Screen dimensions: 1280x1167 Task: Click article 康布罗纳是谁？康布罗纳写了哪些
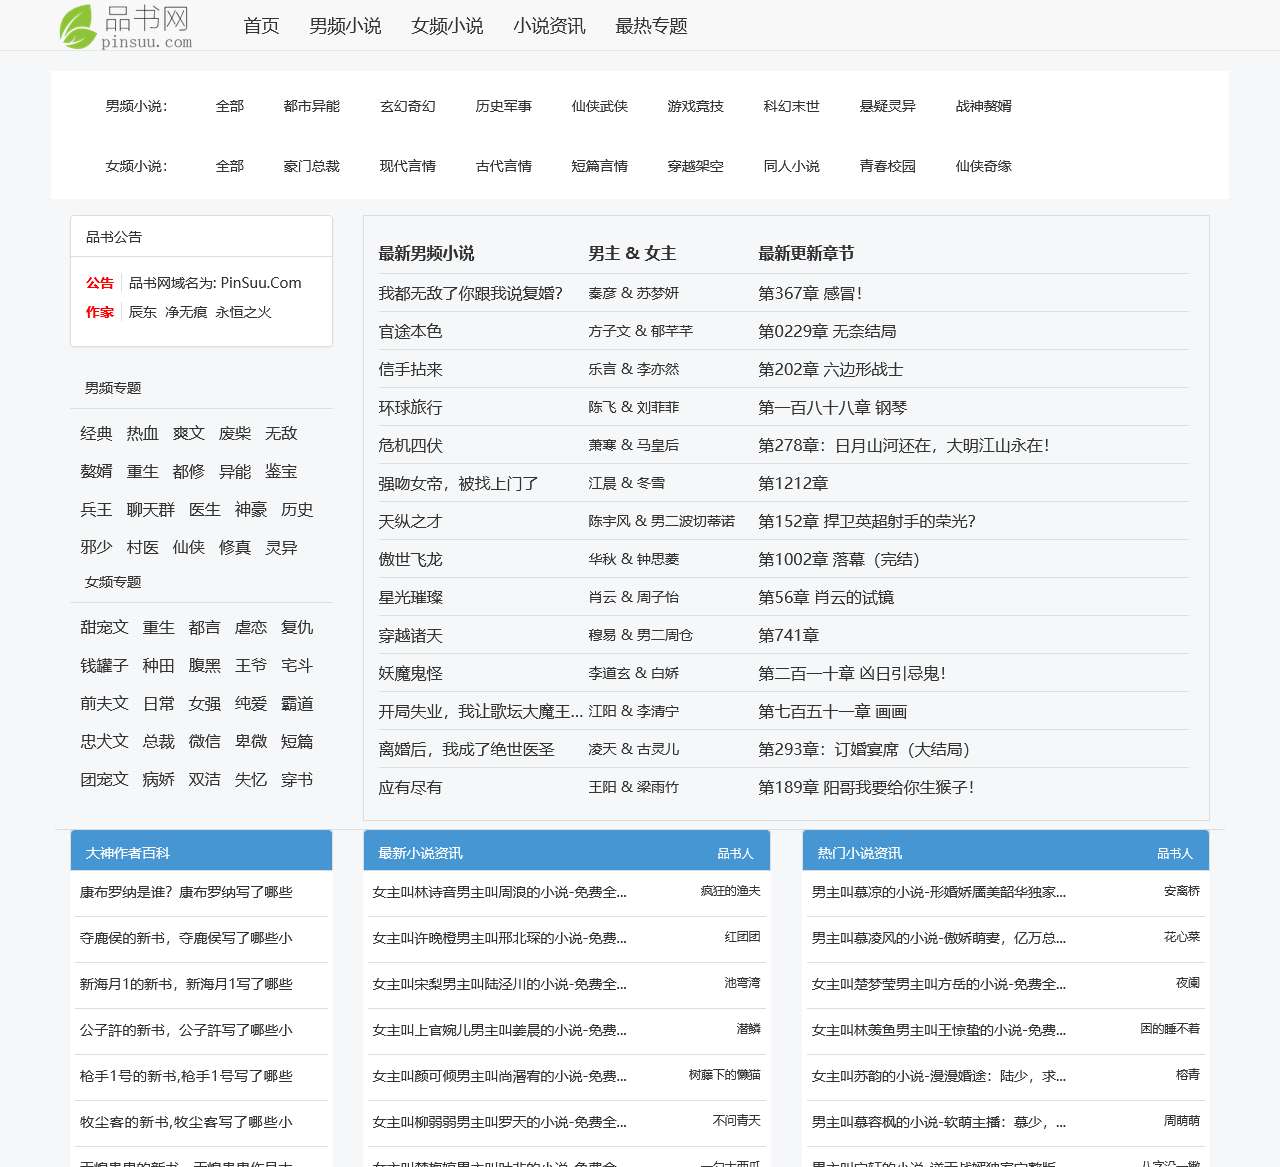(186, 893)
